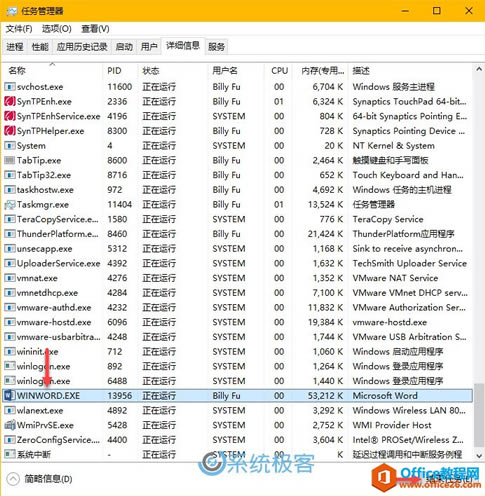Image resolution: width=485 pixels, height=496 pixels.
Task: Switch to the 应用历史记录 tab
Action: tap(82, 47)
